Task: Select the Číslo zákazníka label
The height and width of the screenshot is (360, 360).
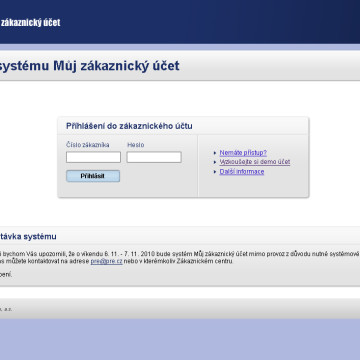Action: (88, 145)
